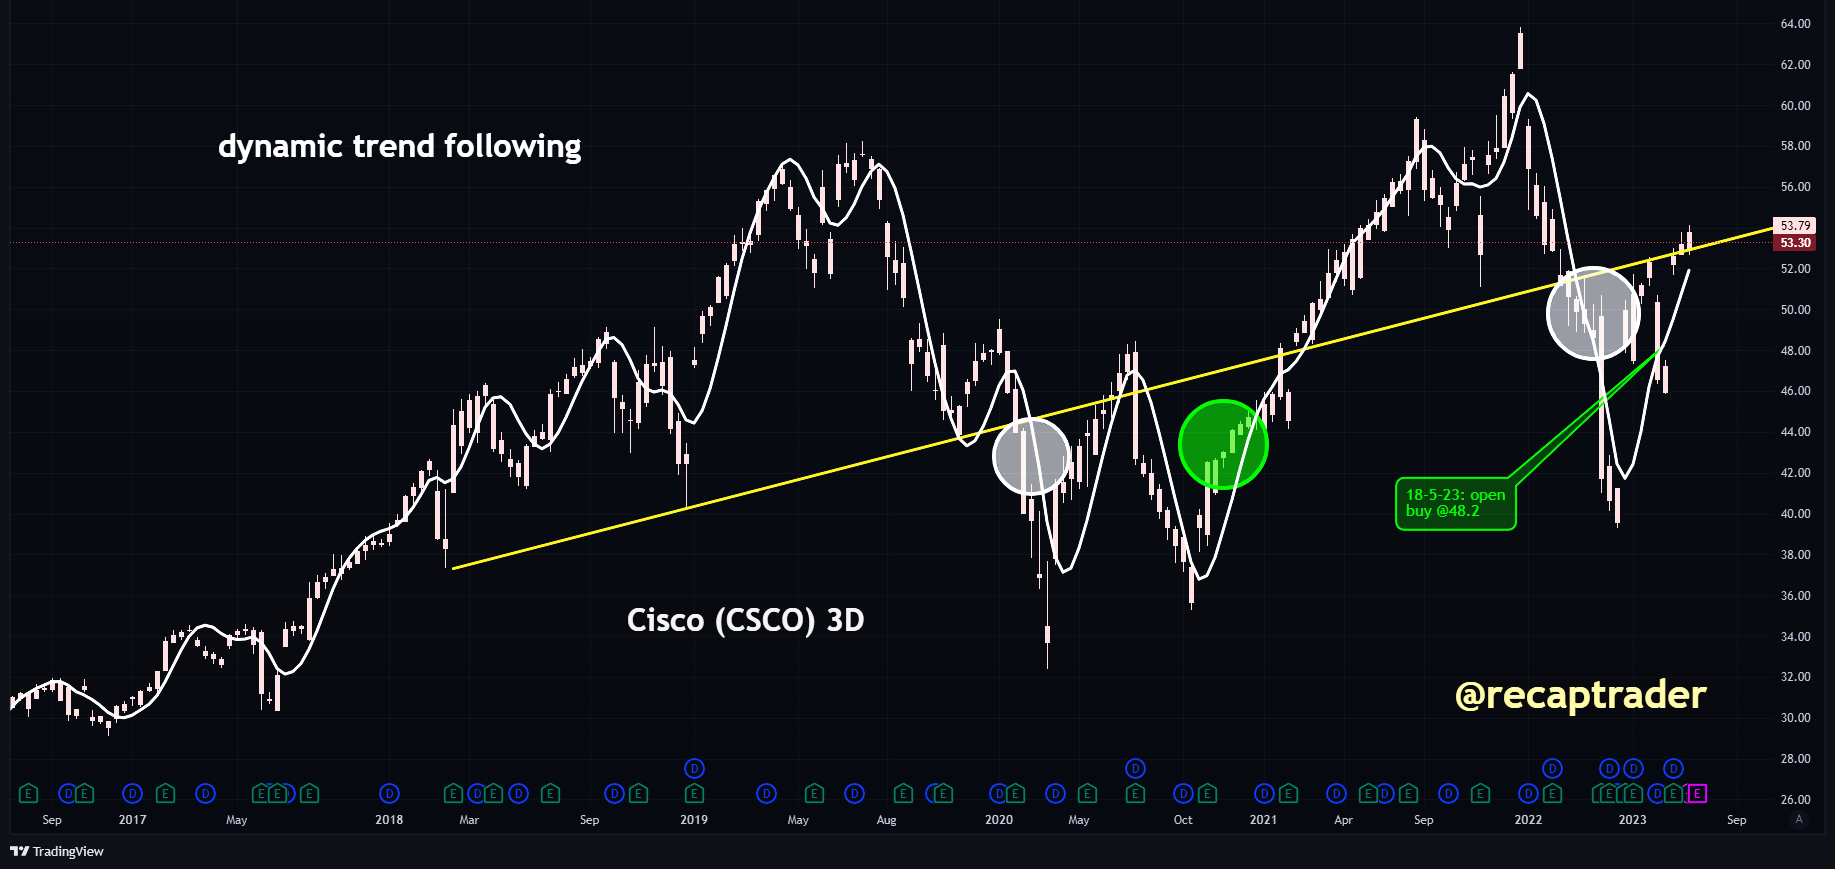This screenshot has width=1835, height=869.
Task: Select the current price label 53.79
Action: point(1795,226)
